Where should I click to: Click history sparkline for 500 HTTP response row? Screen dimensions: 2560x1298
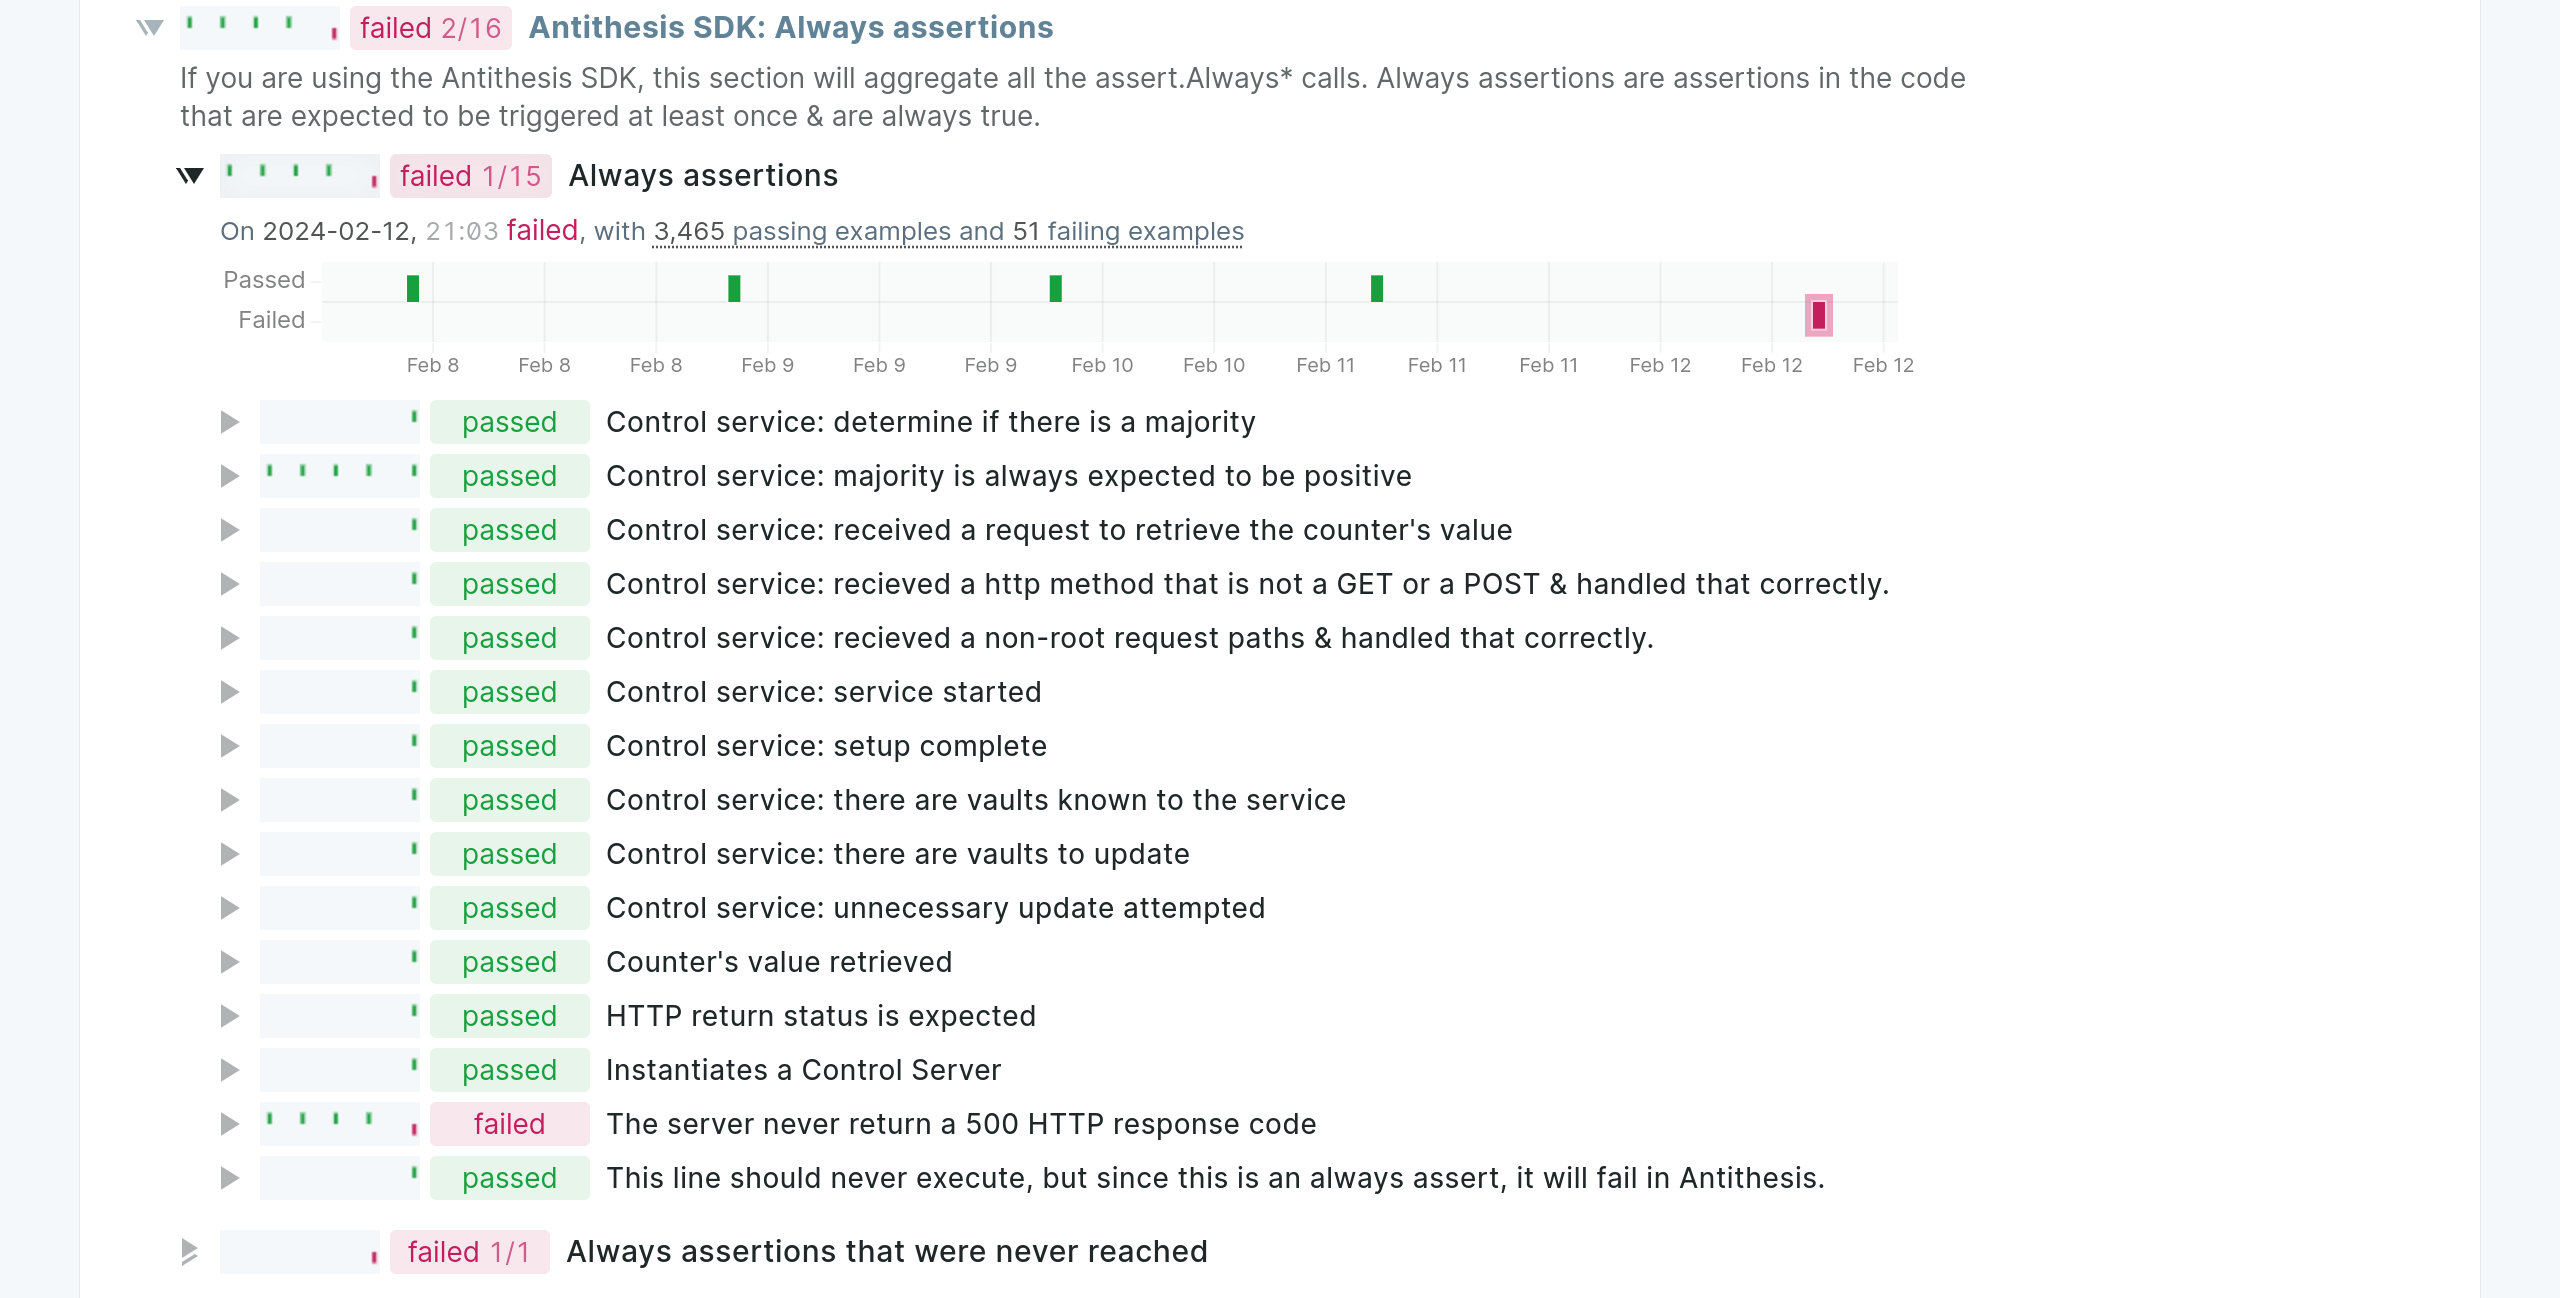click(340, 1124)
